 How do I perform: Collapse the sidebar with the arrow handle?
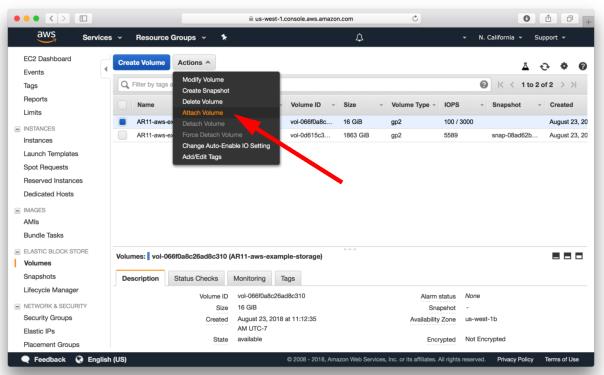click(106, 69)
